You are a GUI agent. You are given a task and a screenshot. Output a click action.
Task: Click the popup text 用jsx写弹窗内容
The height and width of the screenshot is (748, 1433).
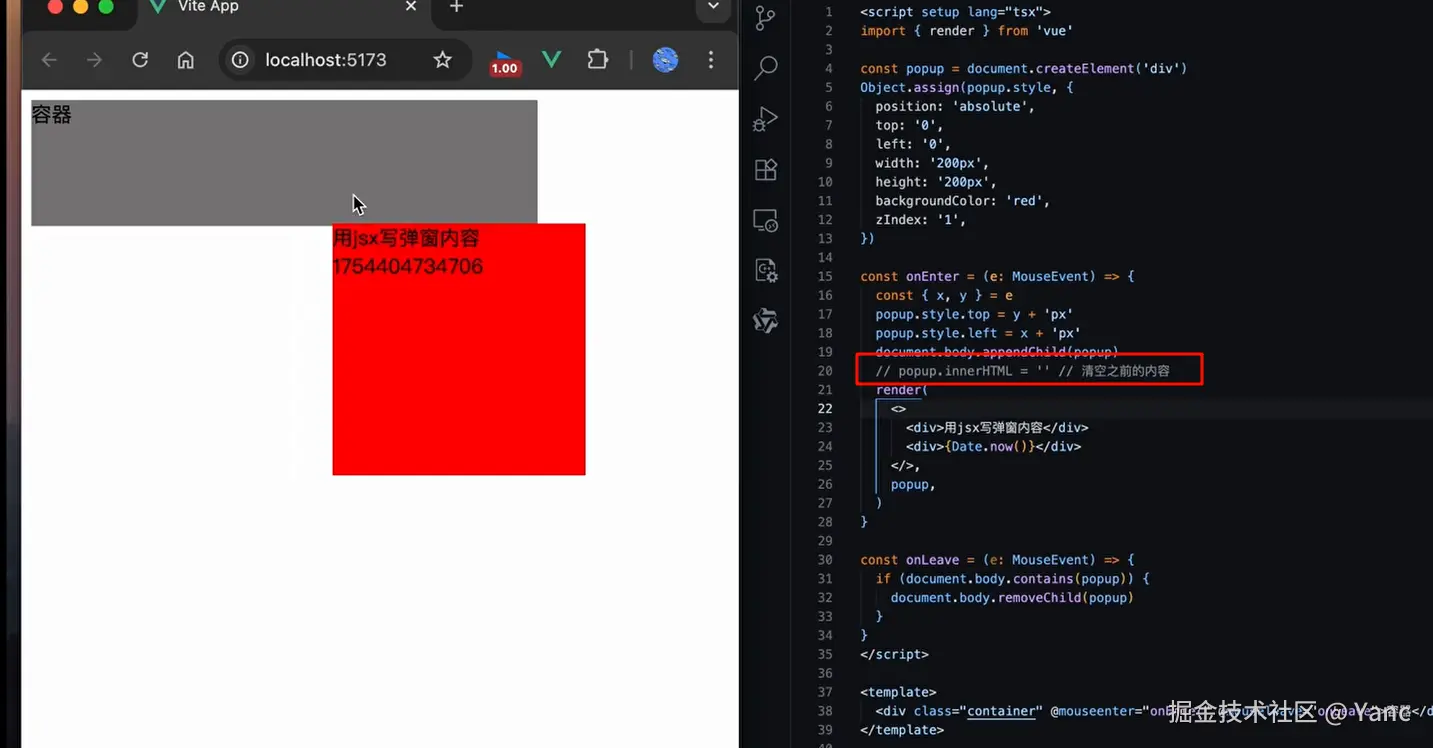406,238
